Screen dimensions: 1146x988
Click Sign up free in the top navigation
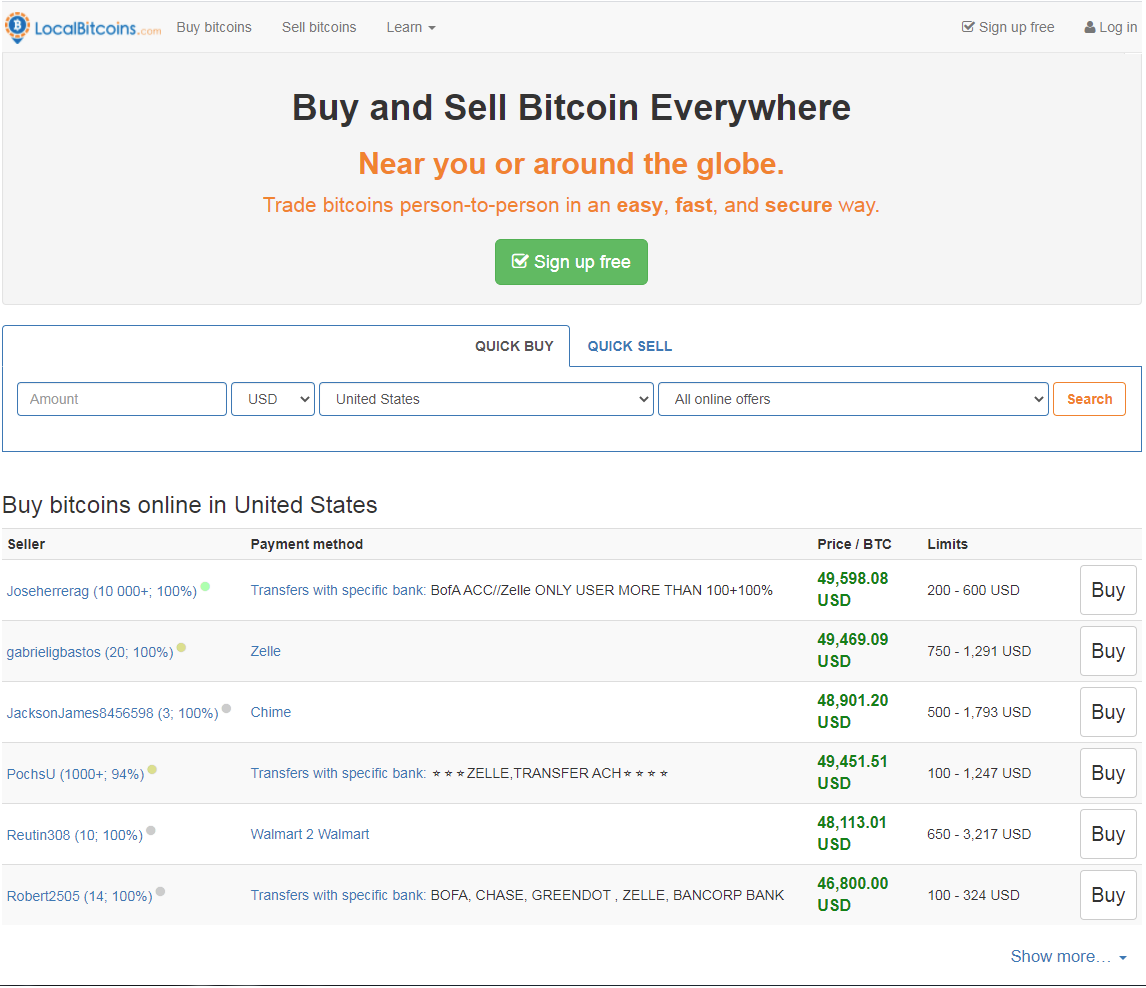click(1008, 27)
